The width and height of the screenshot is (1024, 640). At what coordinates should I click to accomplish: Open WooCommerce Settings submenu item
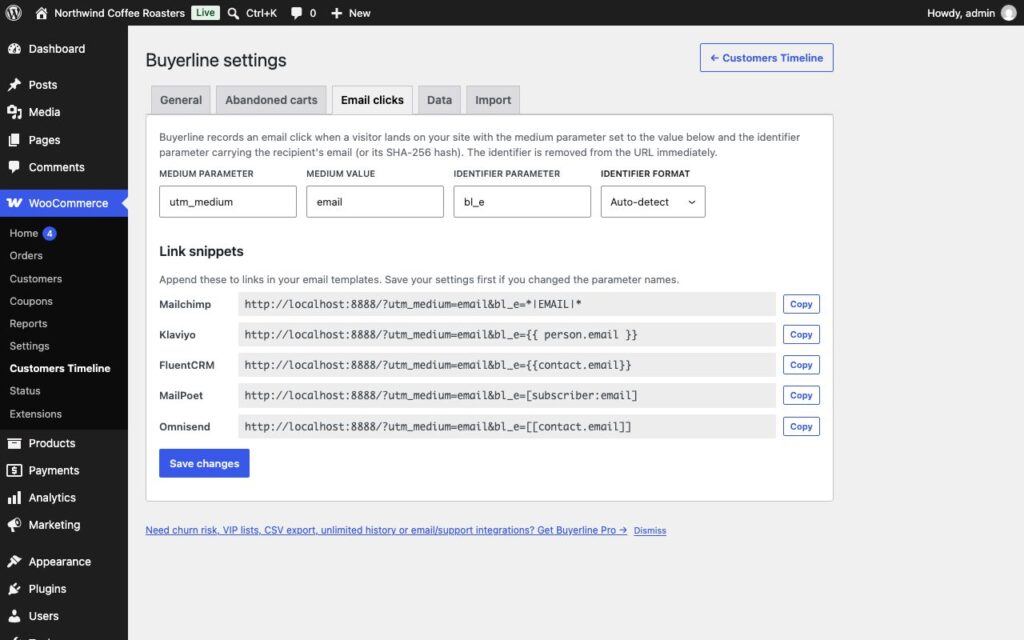tap(29, 346)
